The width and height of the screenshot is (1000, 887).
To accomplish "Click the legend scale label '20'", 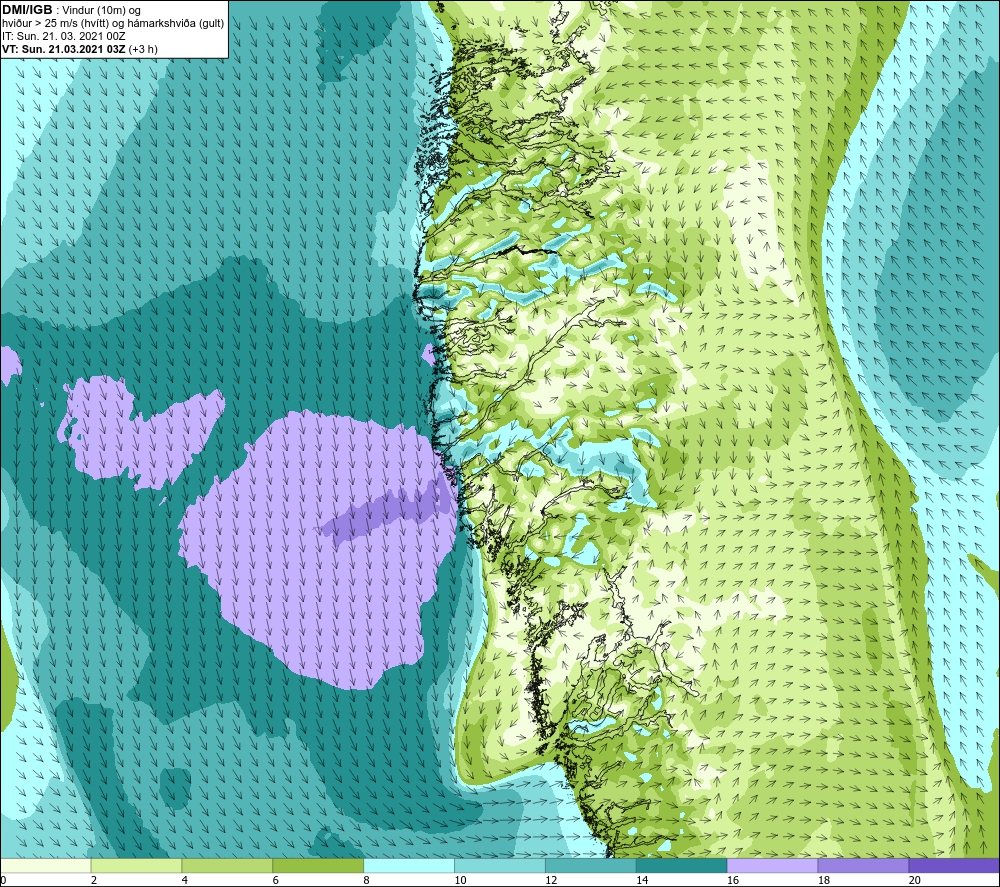I will (915, 881).
